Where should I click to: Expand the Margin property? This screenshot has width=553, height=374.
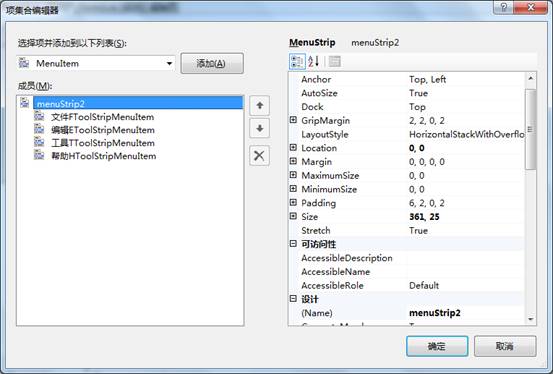point(293,161)
